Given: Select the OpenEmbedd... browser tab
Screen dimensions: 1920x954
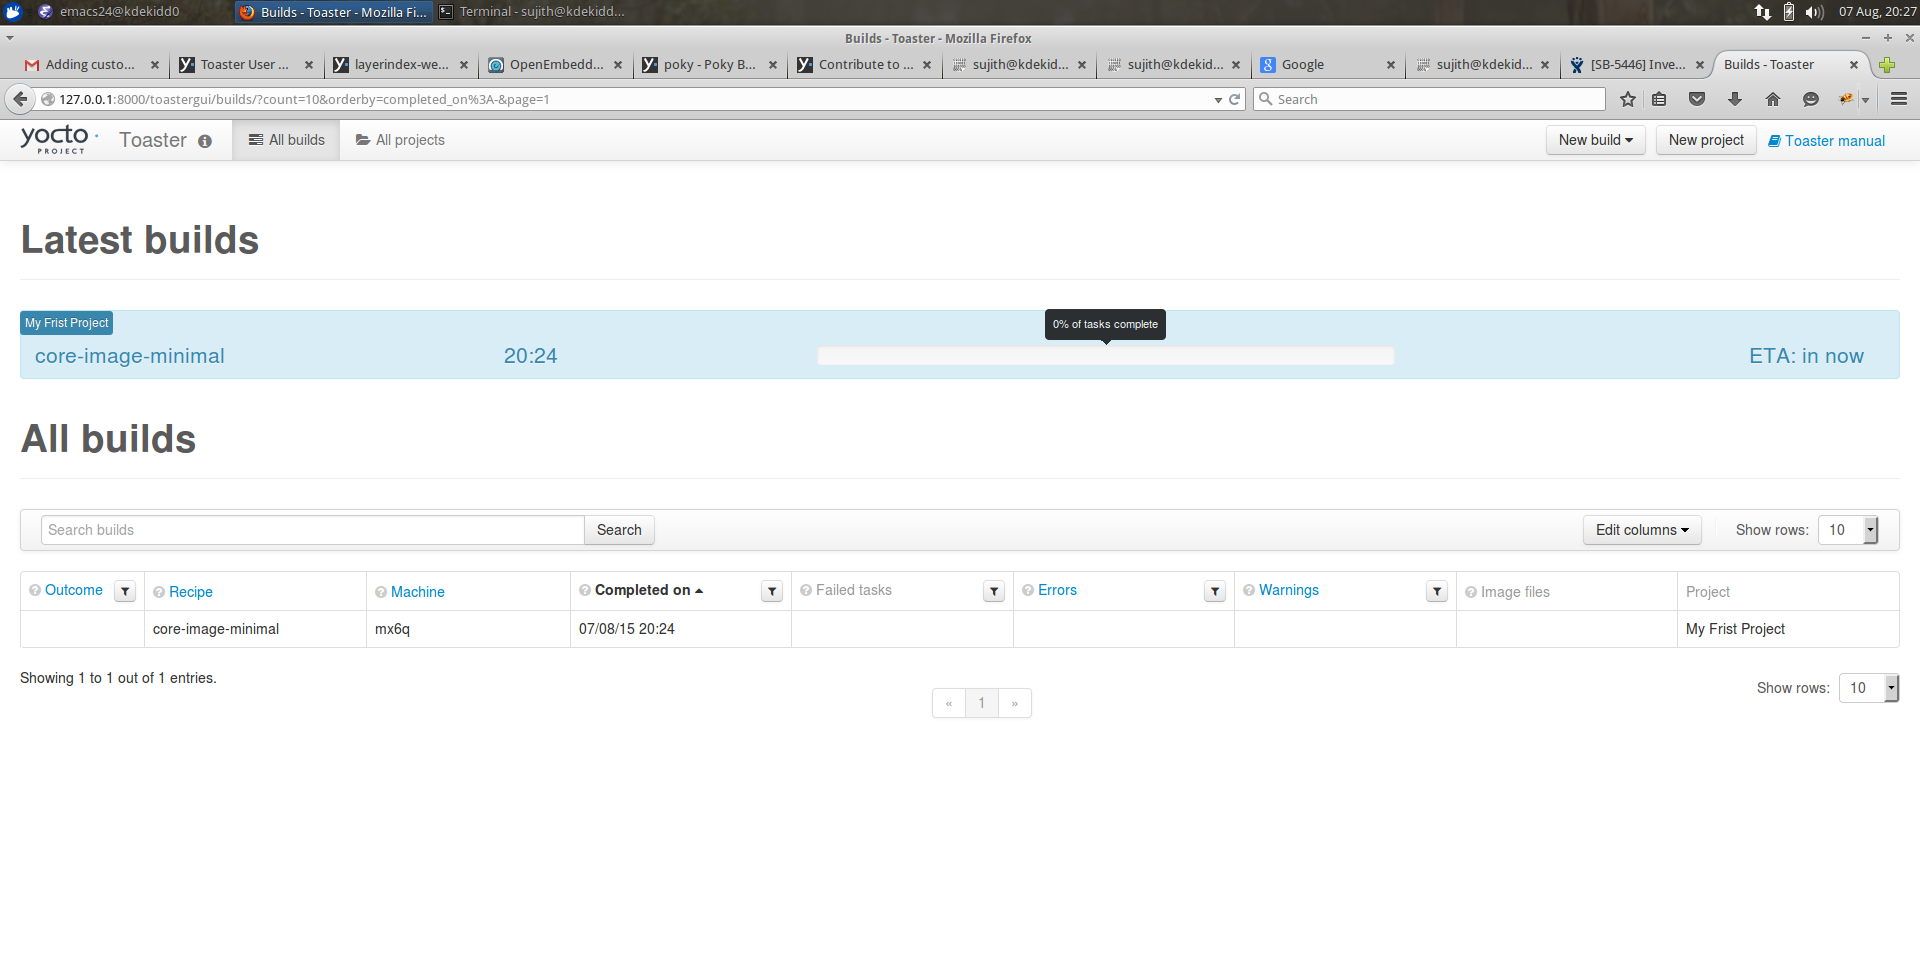Looking at the screenshot, I should (x=556, y=65).
